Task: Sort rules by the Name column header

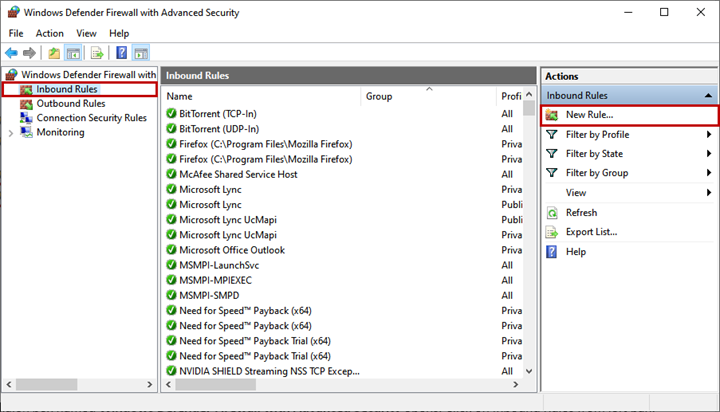Action: click(x=262, y=96)
